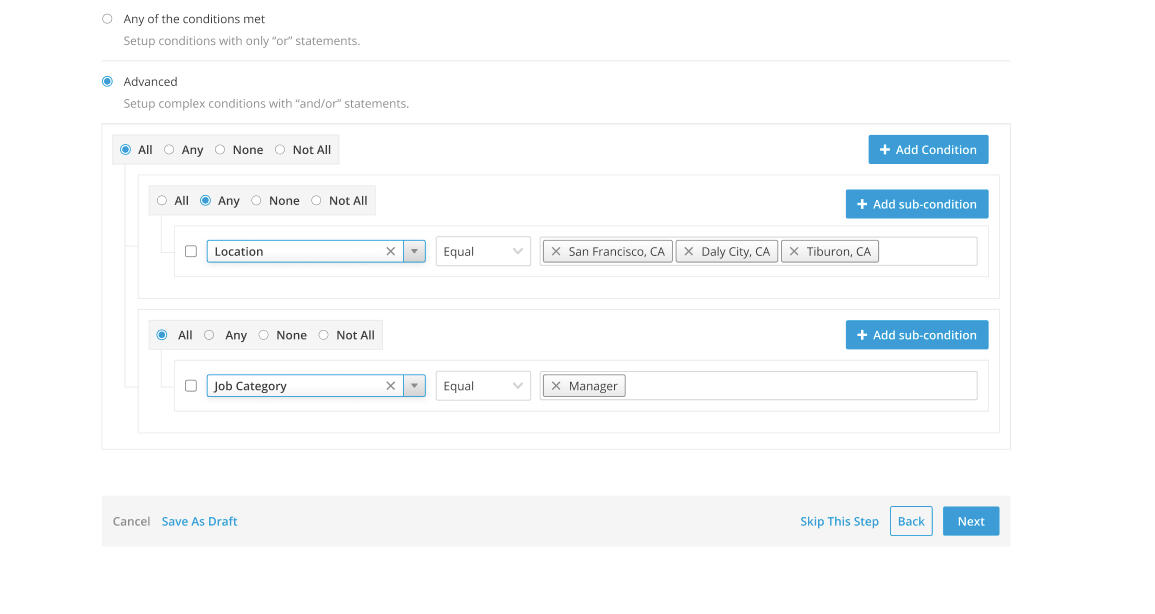
Task: Remove the Manager job category tag
Action: (556, 385)
